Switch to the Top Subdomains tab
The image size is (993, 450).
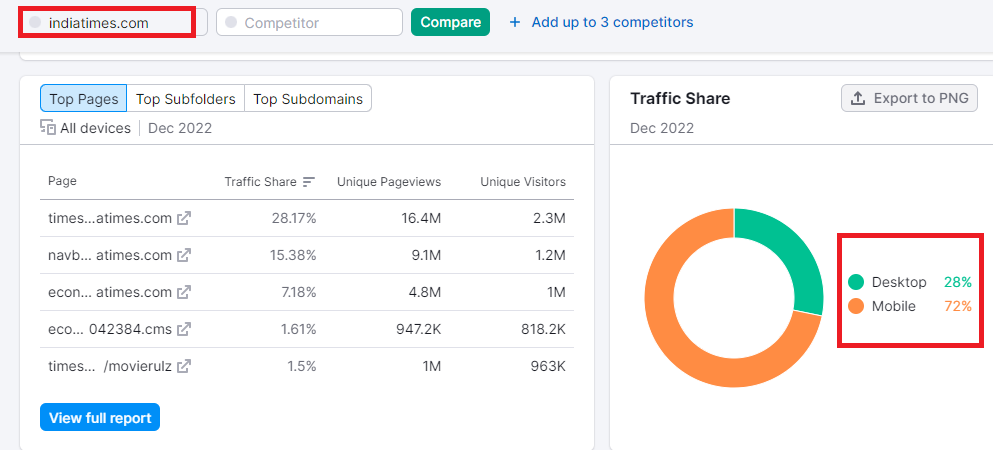[308, 99]
